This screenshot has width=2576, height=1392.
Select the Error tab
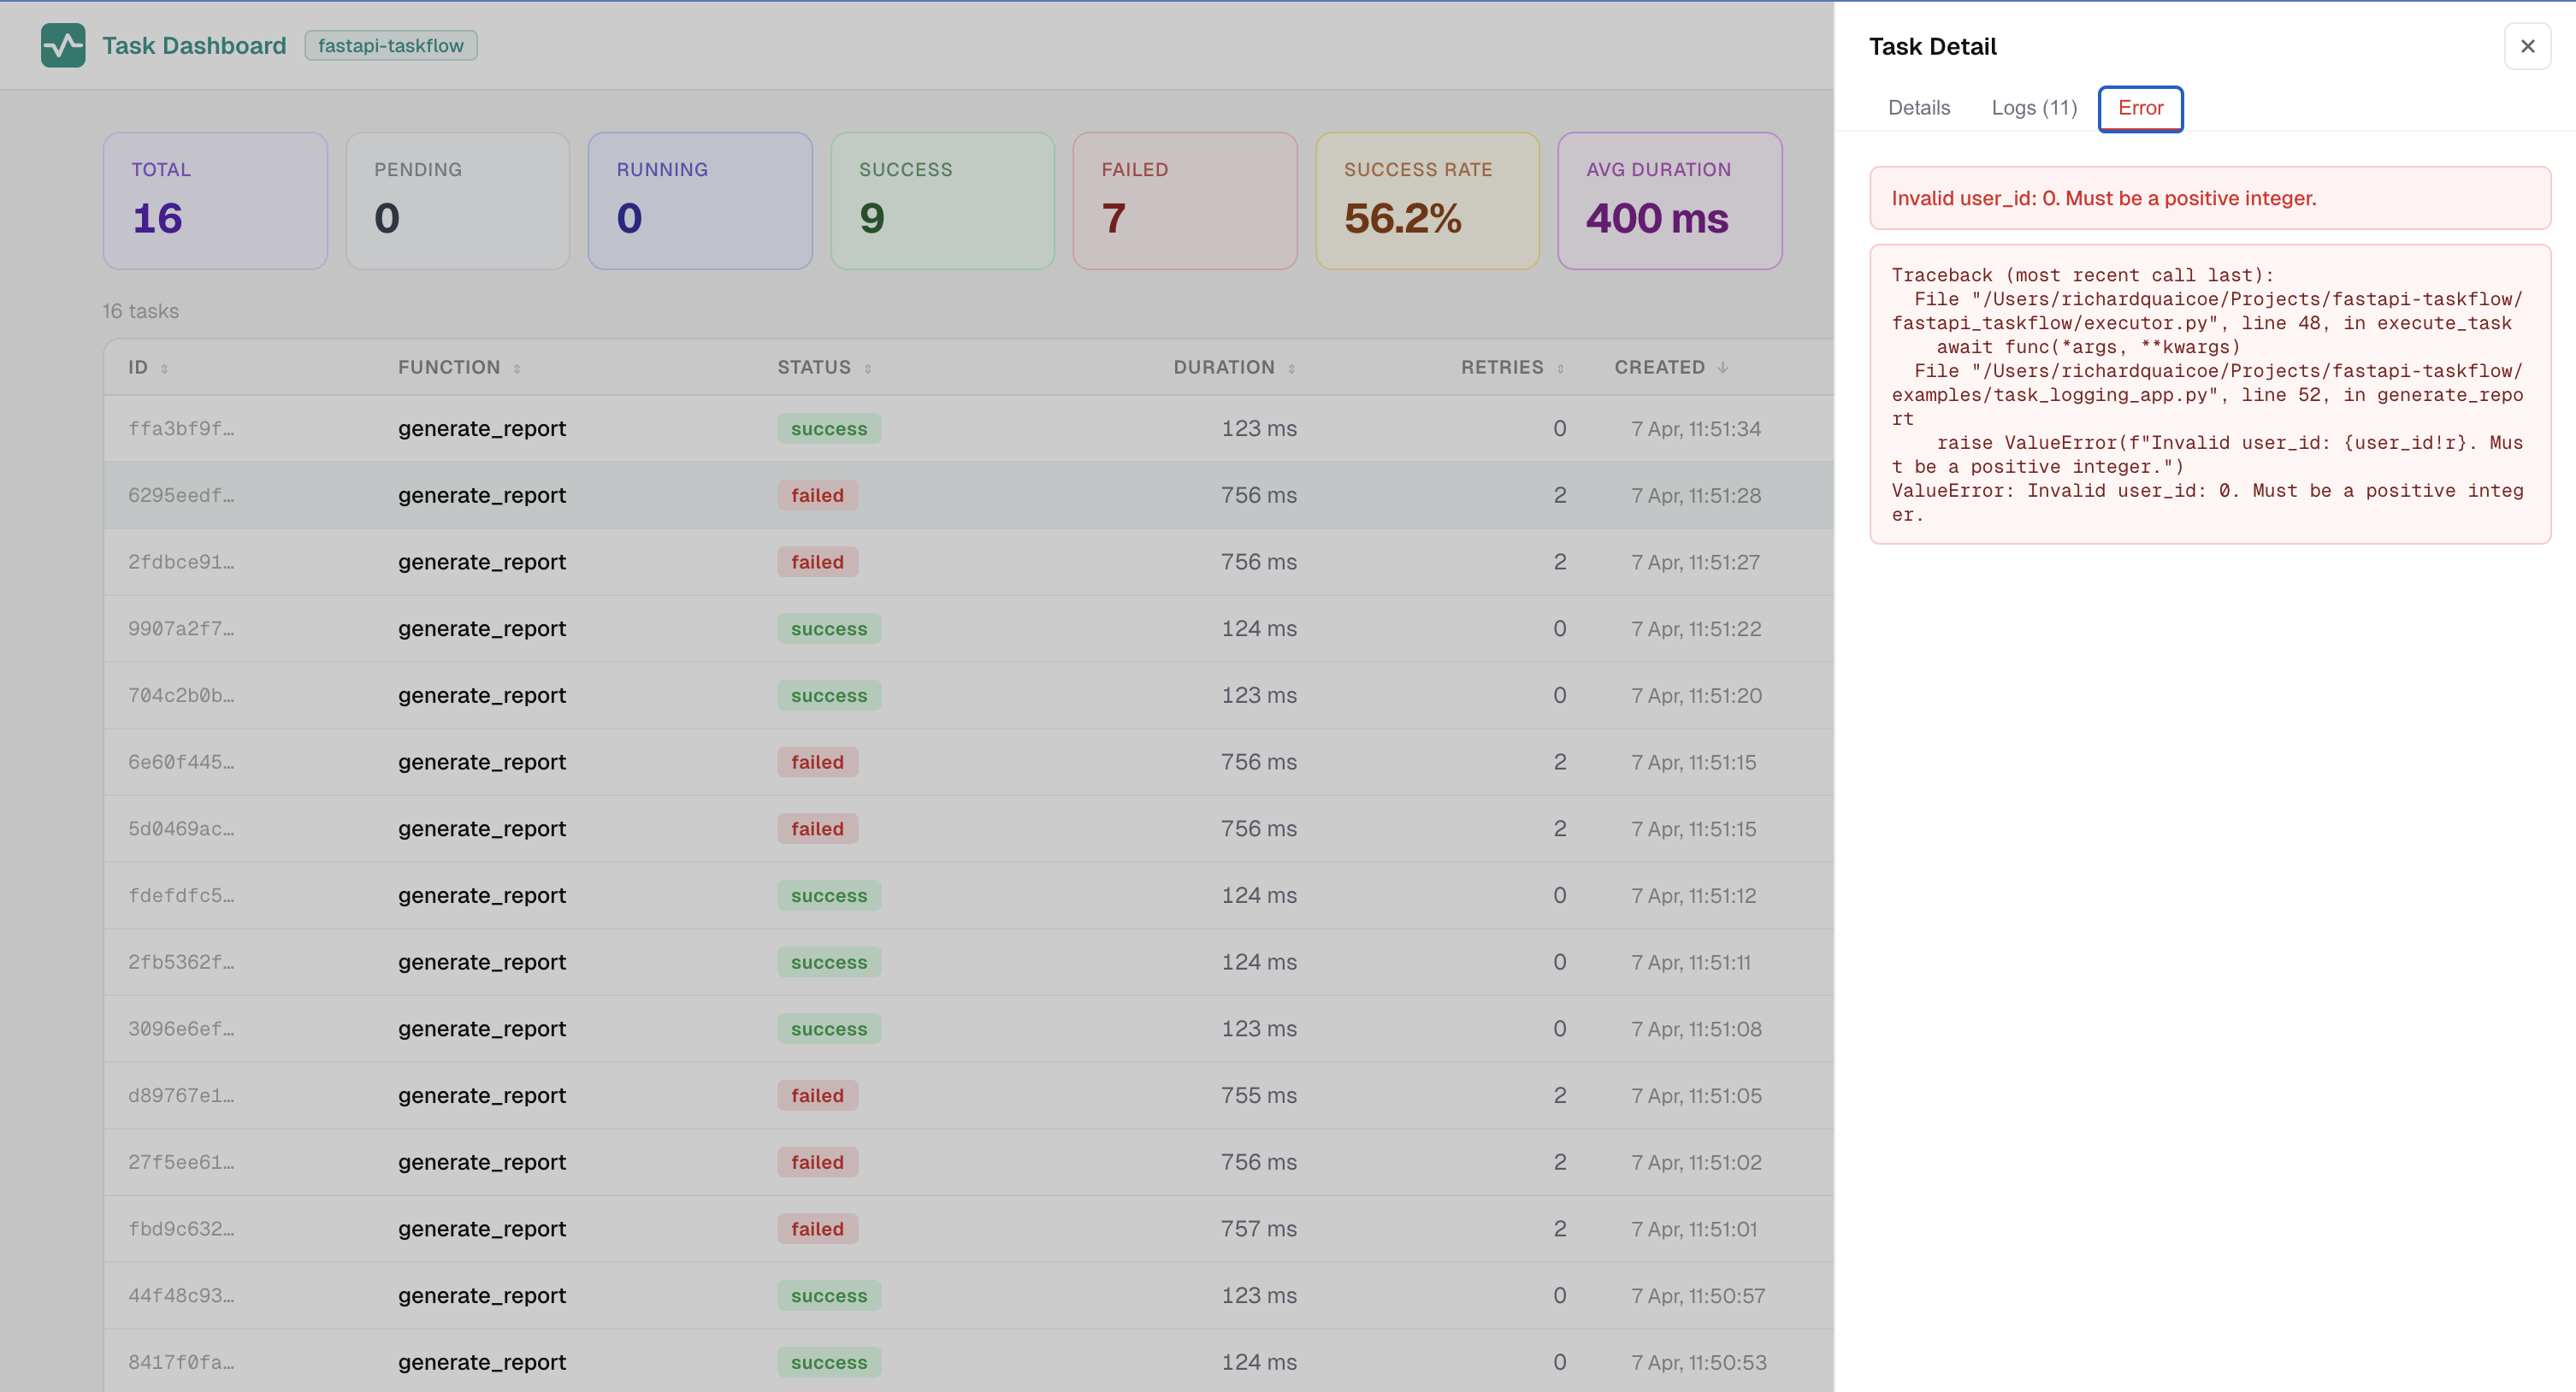pyautogui.click(x=2139, y=108)
